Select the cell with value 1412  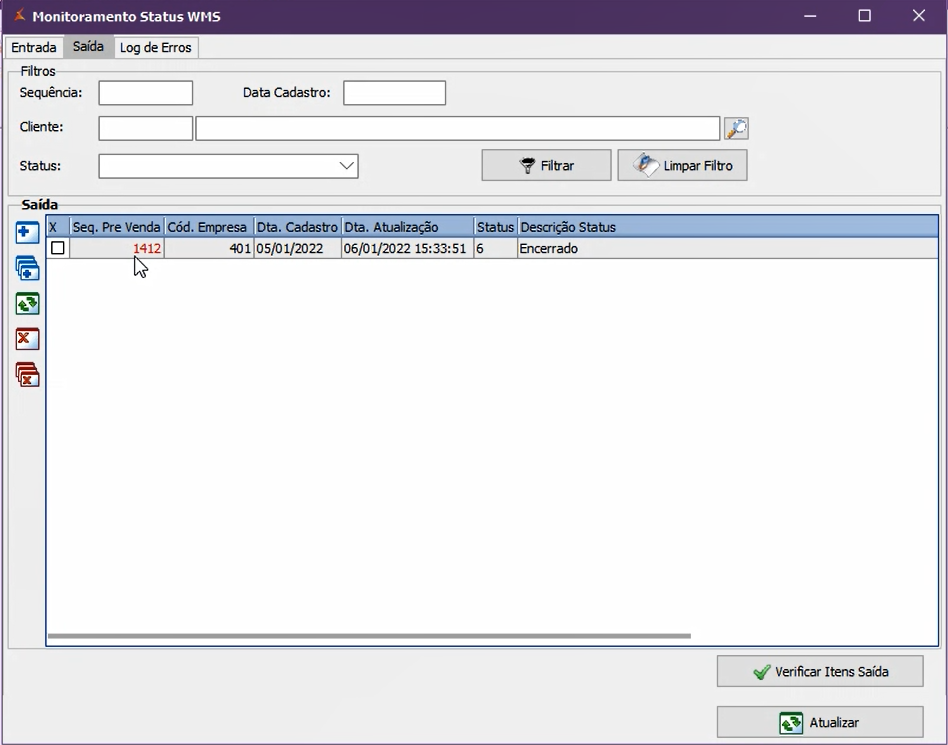pos(117,248)
